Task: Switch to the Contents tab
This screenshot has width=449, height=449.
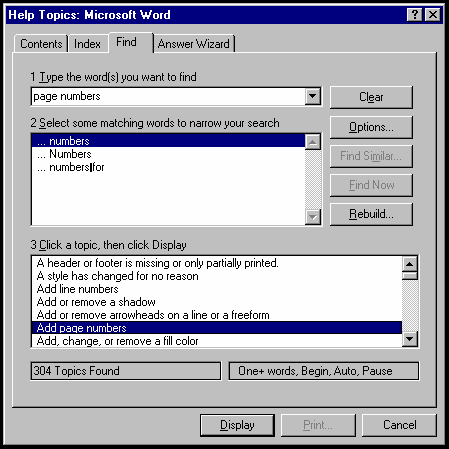Action: tap(41, 44)
